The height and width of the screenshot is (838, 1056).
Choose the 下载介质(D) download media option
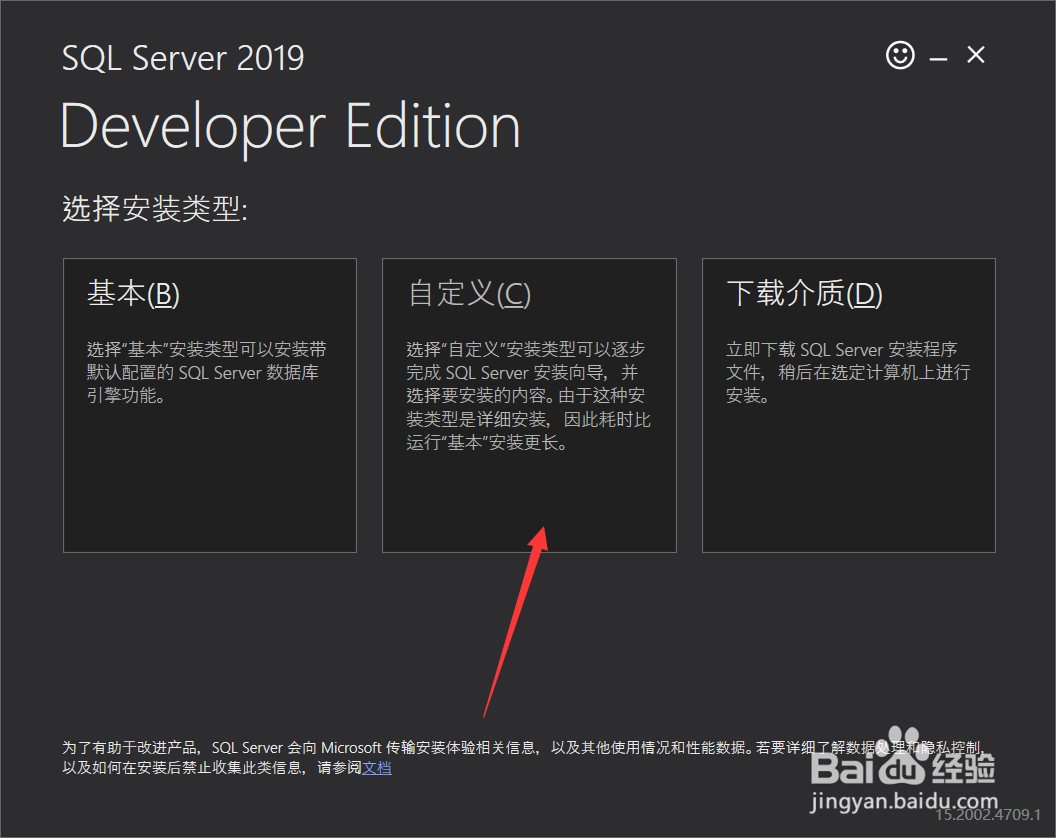tap(849, 406)
